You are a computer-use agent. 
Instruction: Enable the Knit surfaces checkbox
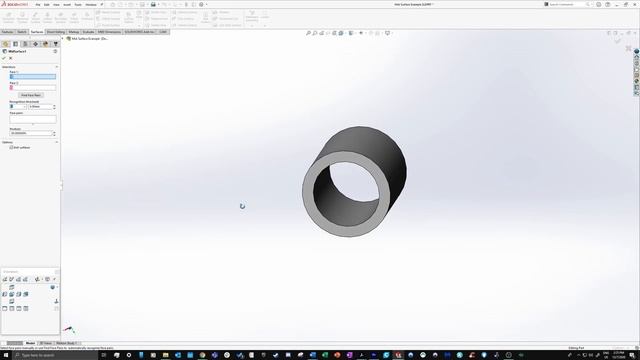tap(11, 147)
